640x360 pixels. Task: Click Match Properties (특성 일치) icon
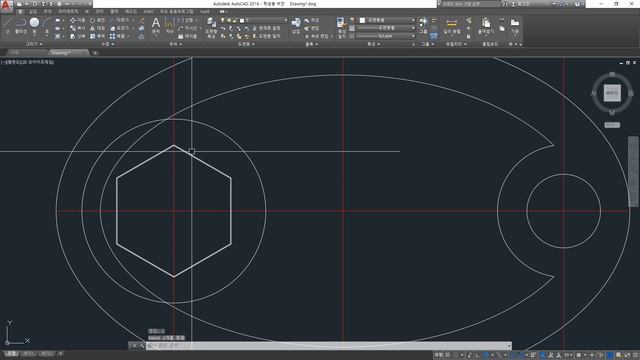342,27
